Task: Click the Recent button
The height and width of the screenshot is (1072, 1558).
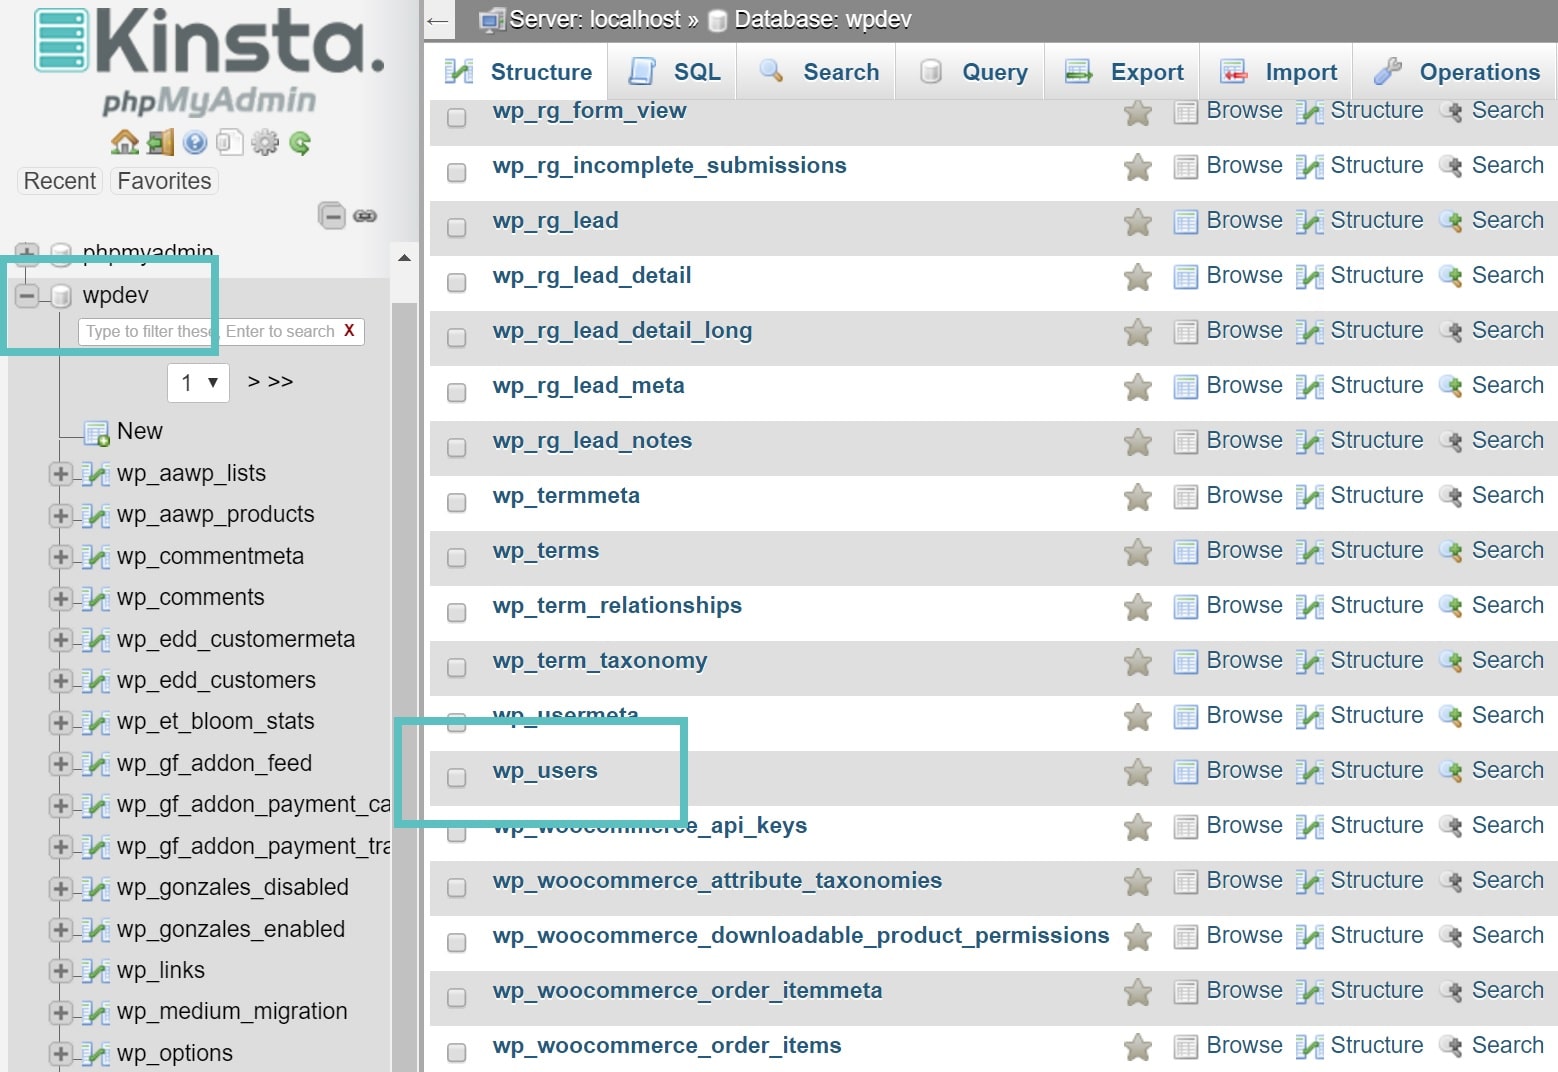Action: point(60,181)
